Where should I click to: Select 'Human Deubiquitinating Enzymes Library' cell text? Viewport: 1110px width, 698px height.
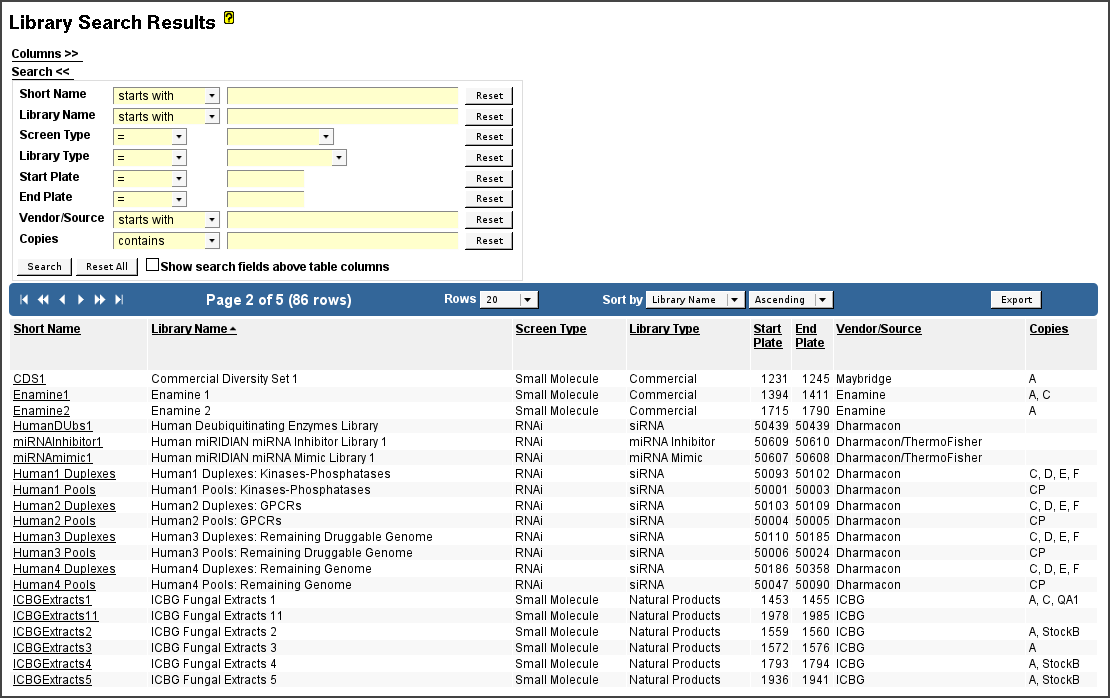click(265, 426)
